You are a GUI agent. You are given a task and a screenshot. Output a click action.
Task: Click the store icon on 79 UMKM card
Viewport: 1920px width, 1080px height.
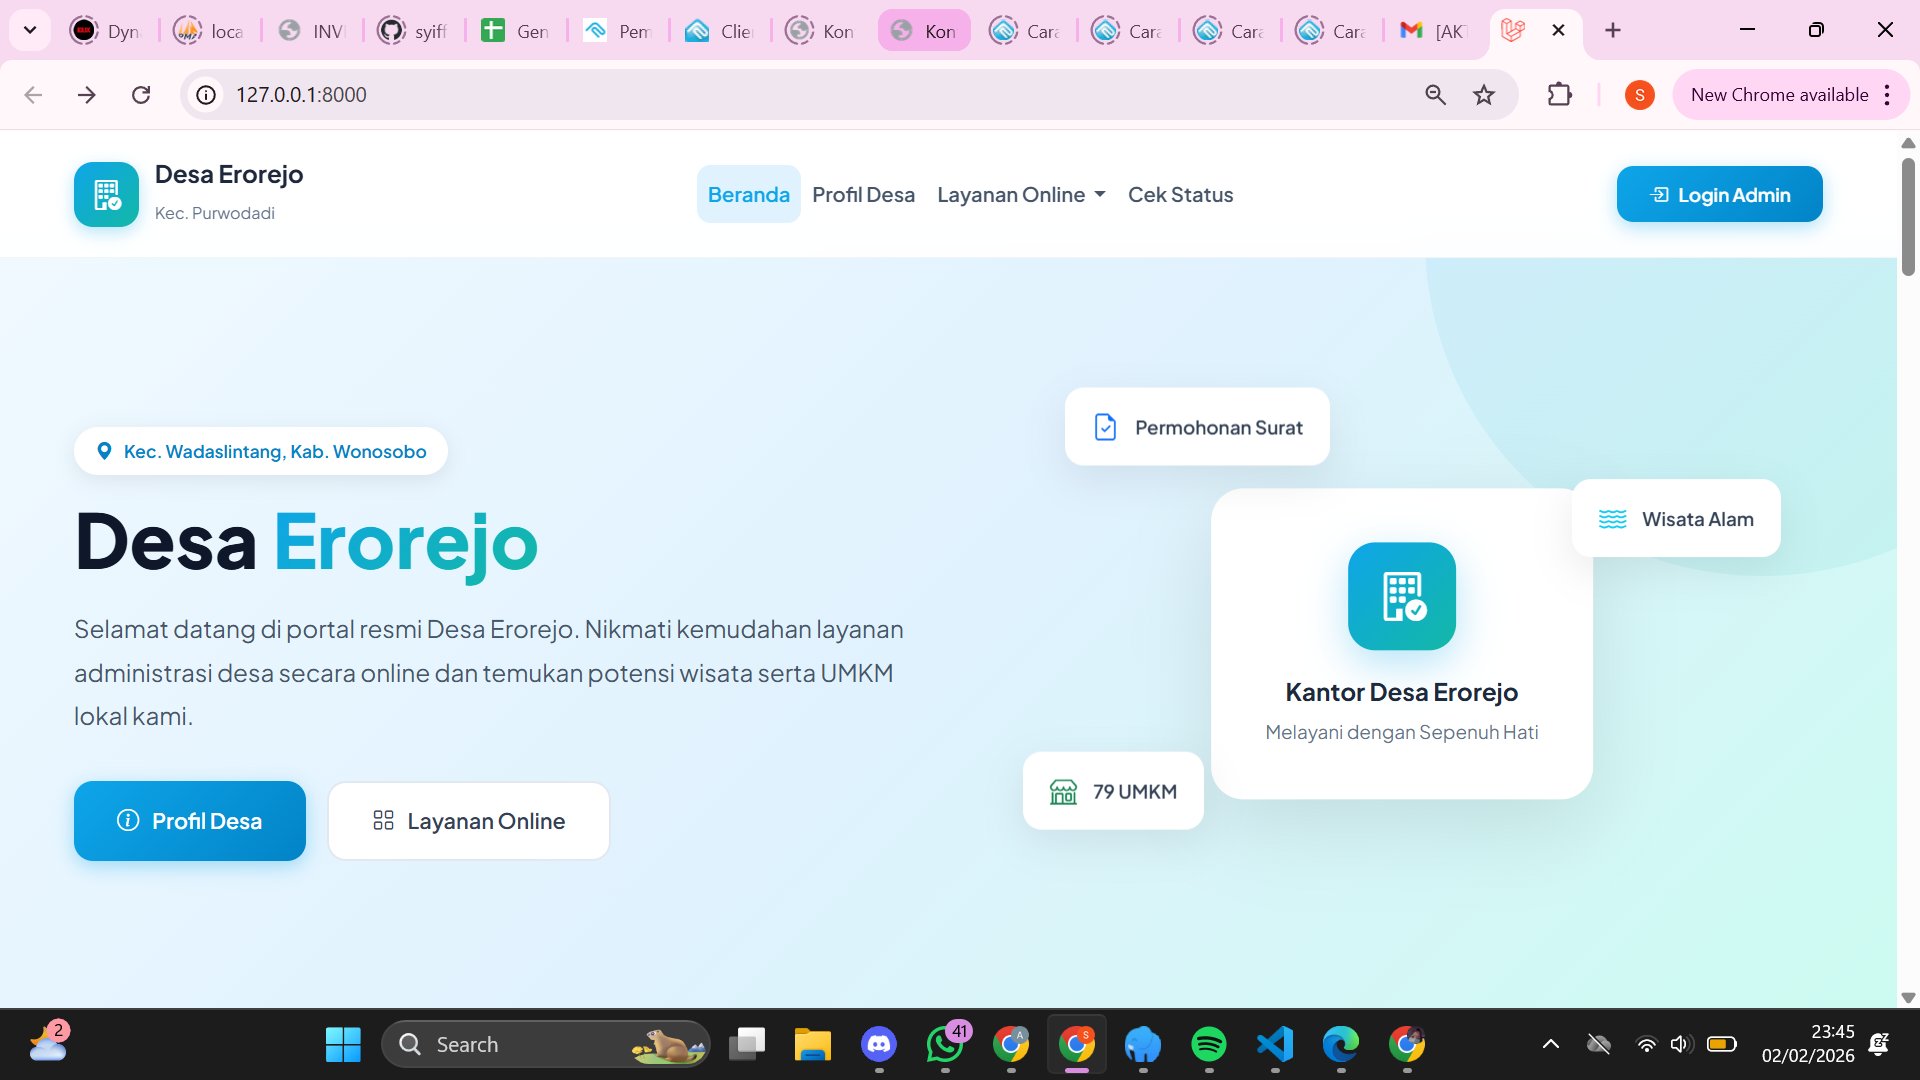pyautogui.click(x=1064, y=791)
